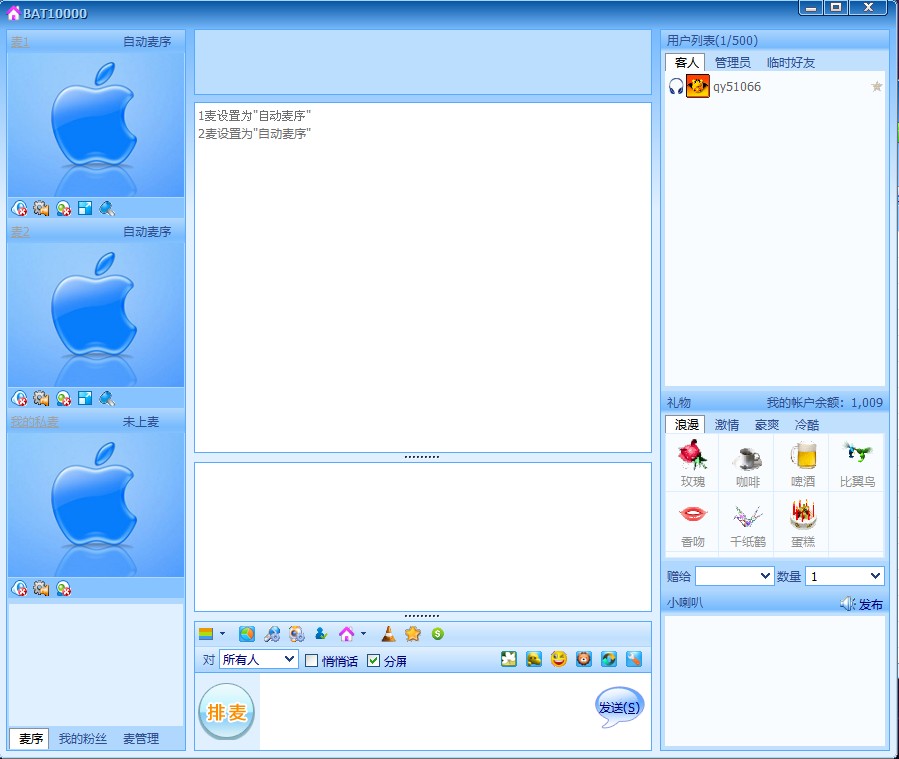Screen dimensions: 899x759
Task: Click the pie chart toolbar icon
Action: 247,633
